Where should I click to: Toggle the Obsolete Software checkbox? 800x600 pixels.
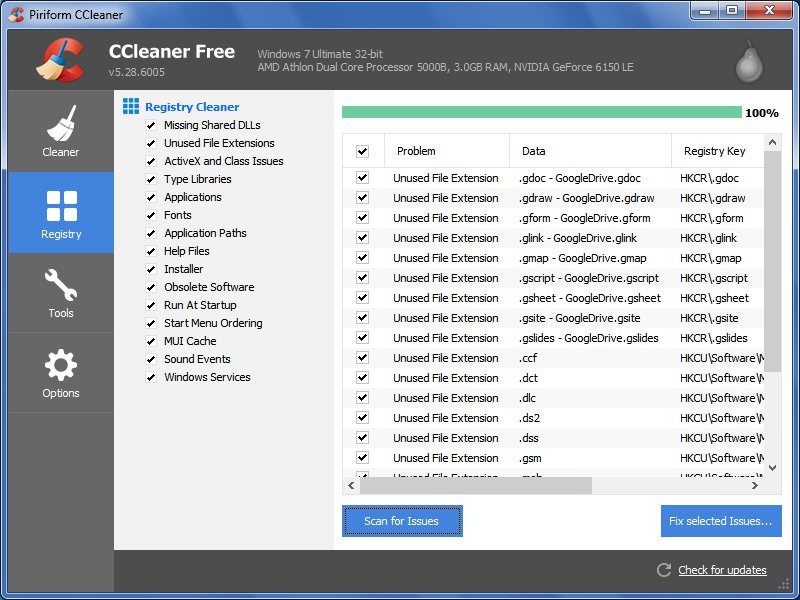coord(151,287)
